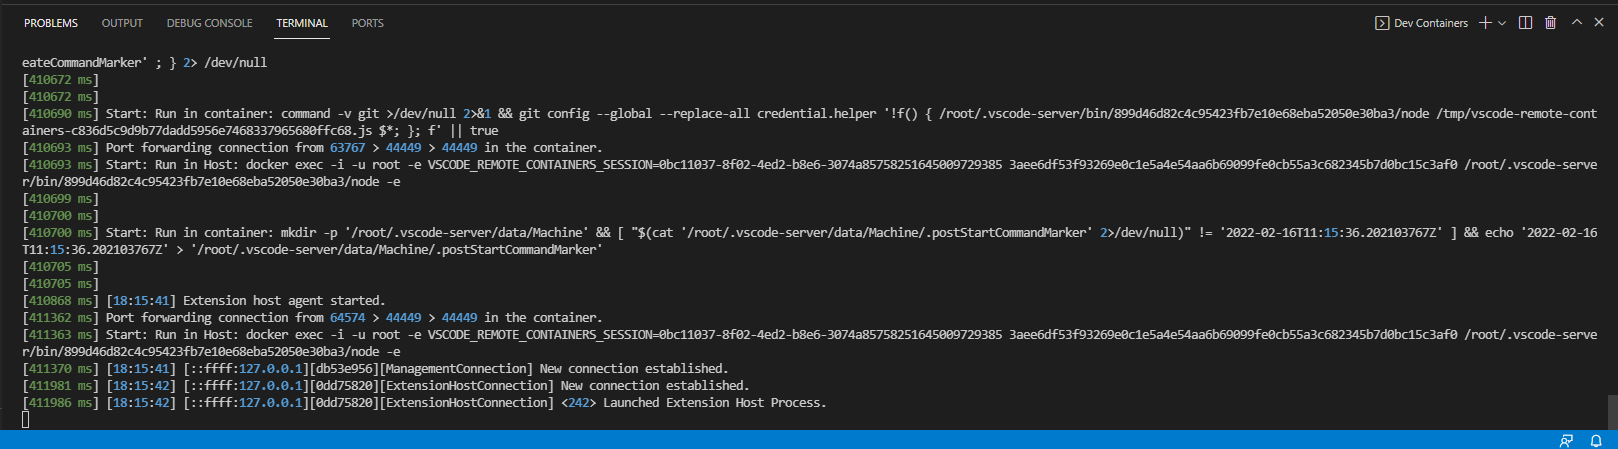Switch to the Problems tab
This screenshot has width=1618, height=449.
tap(51, 23)
